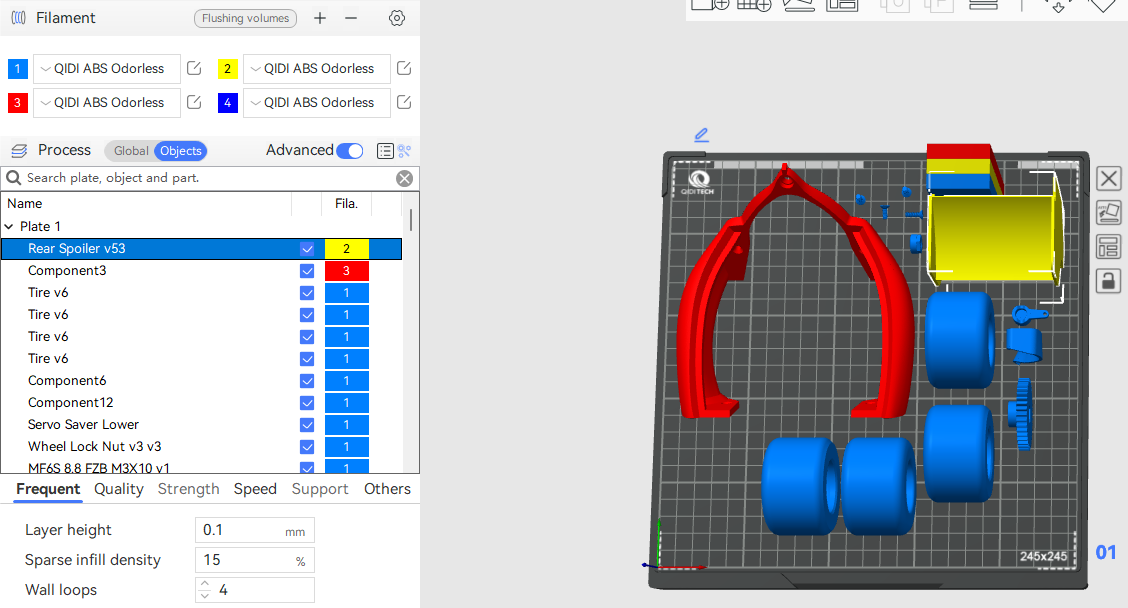Add a new filament with plus icon
The height and width of the screenshot is (608, 1128).
[x=320, y=18]
